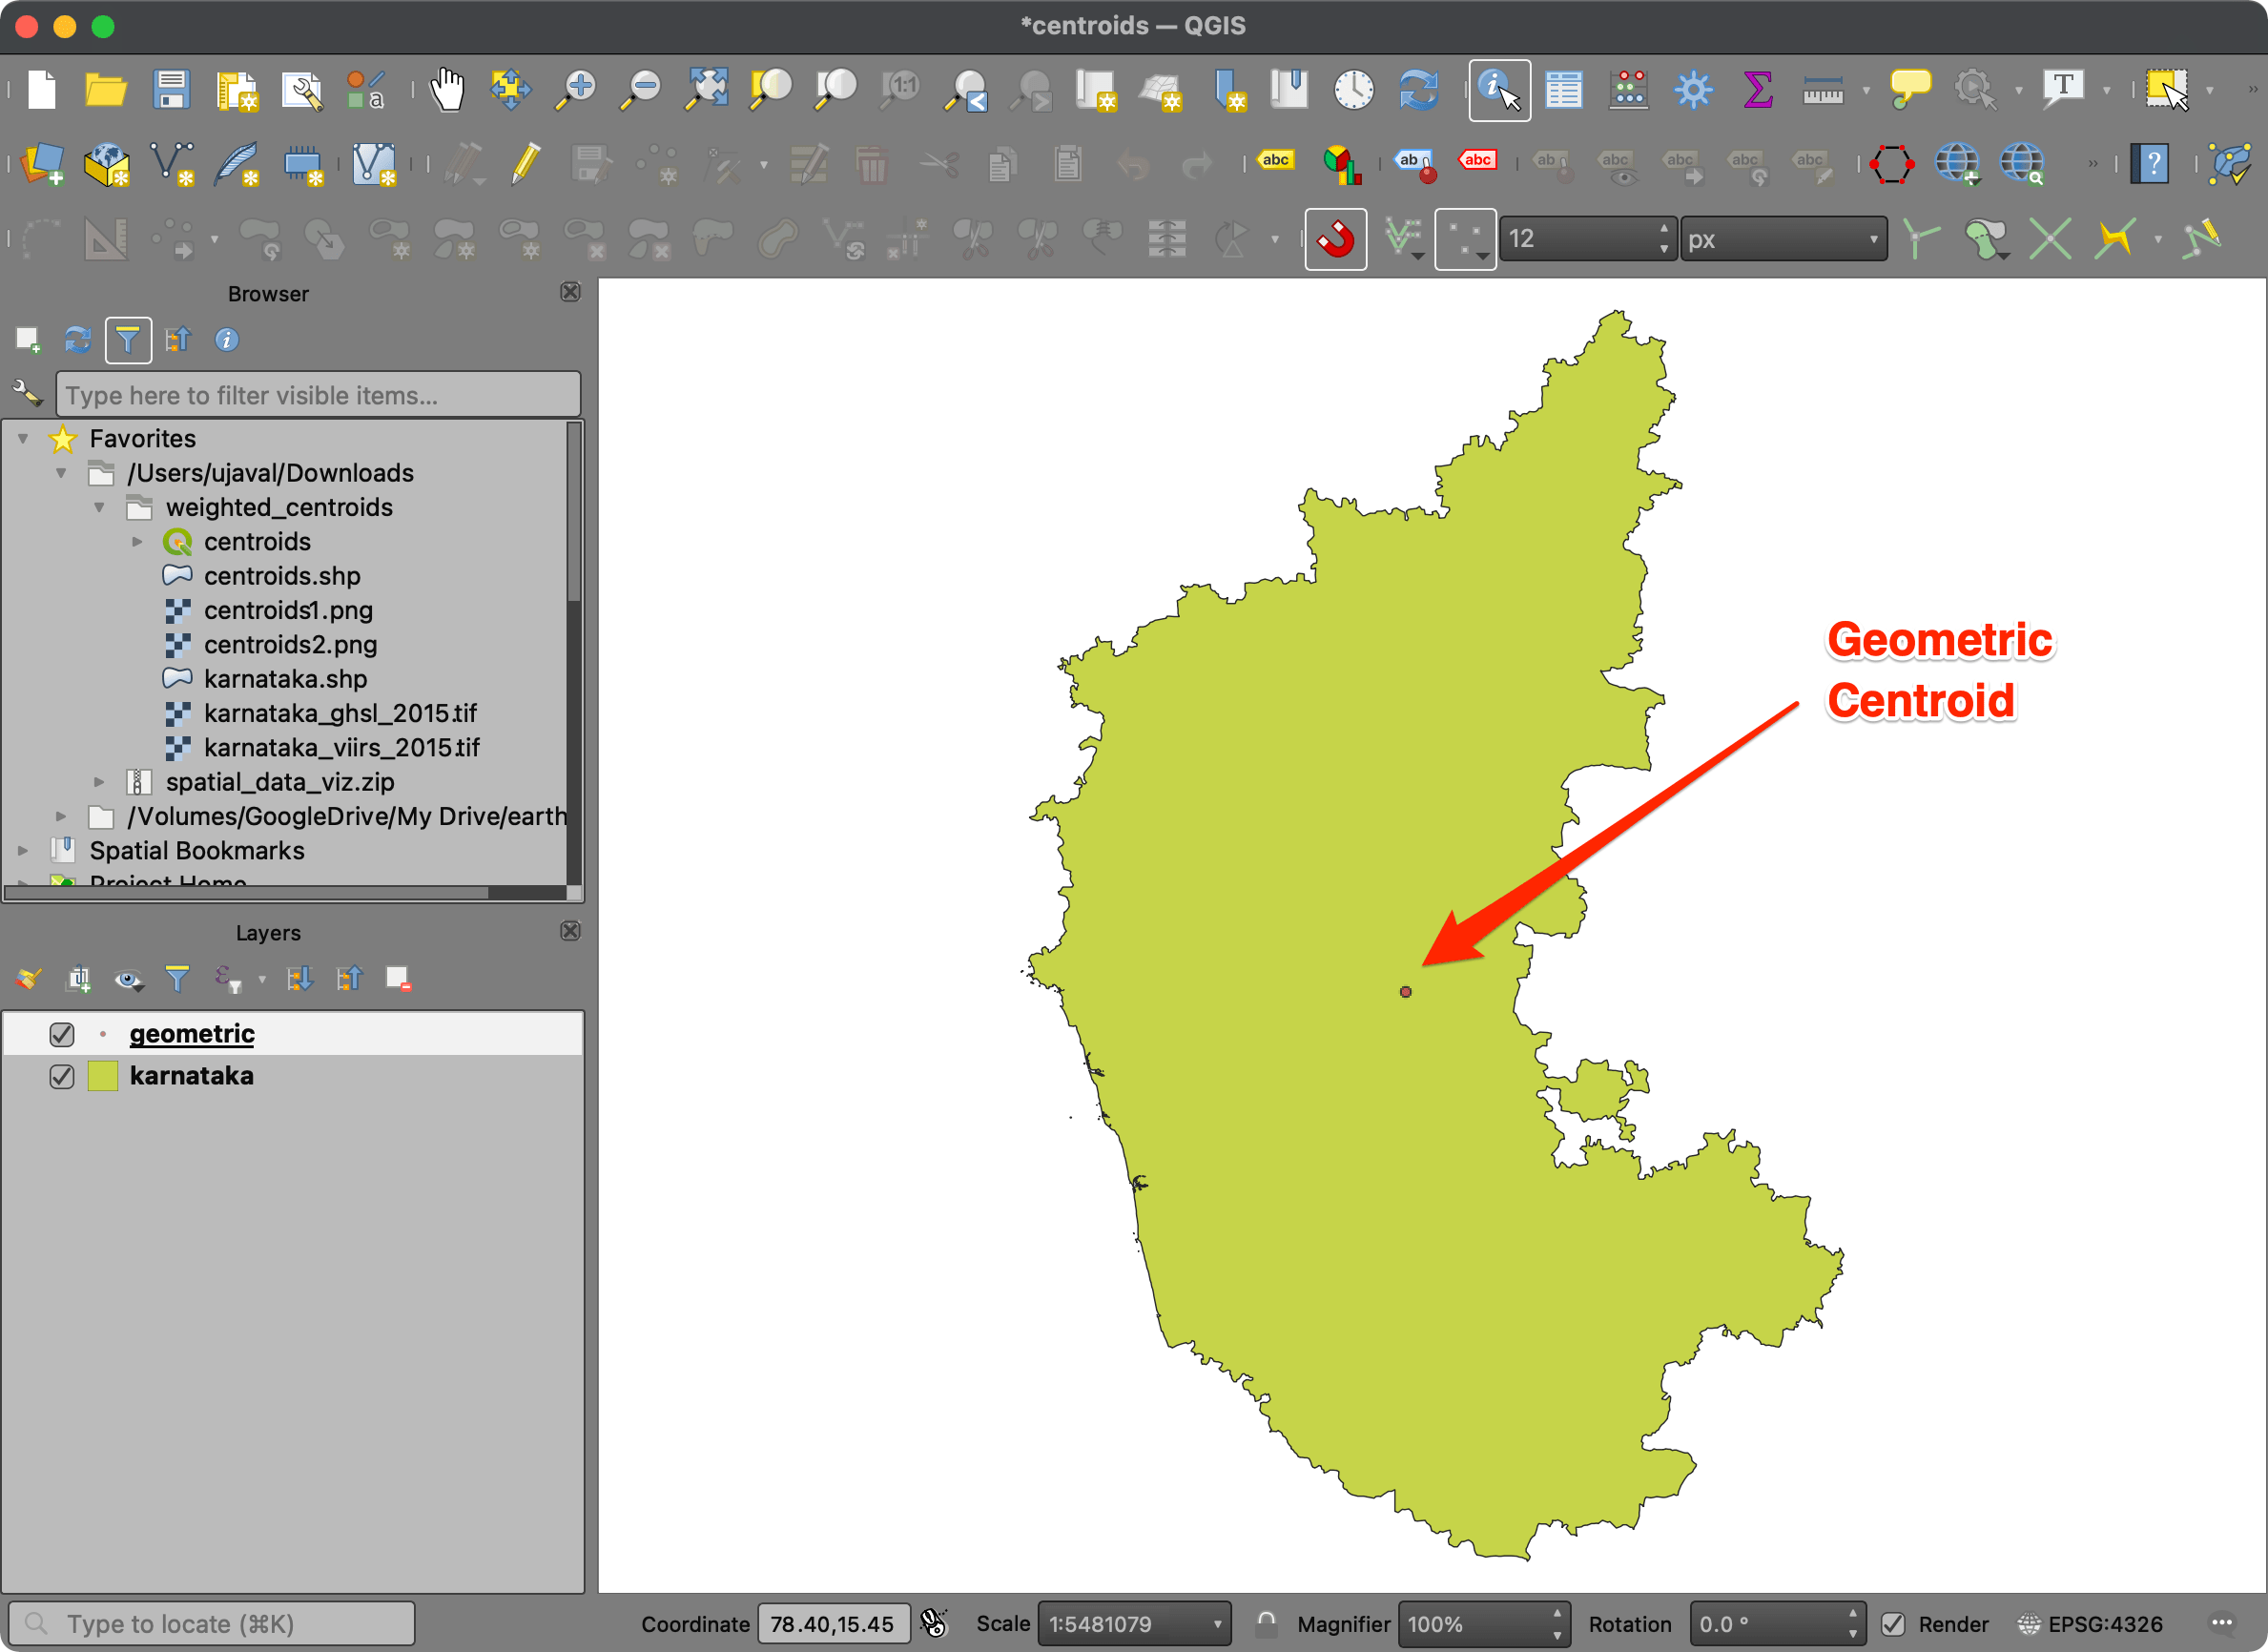This screenshot has height=1652, width=2268.
Task: Zoom to the full map extent
Action: point(706,89)
